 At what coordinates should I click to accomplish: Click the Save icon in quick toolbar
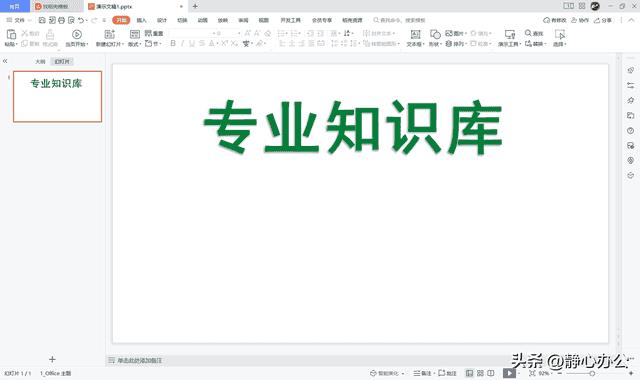coord(42,20)
